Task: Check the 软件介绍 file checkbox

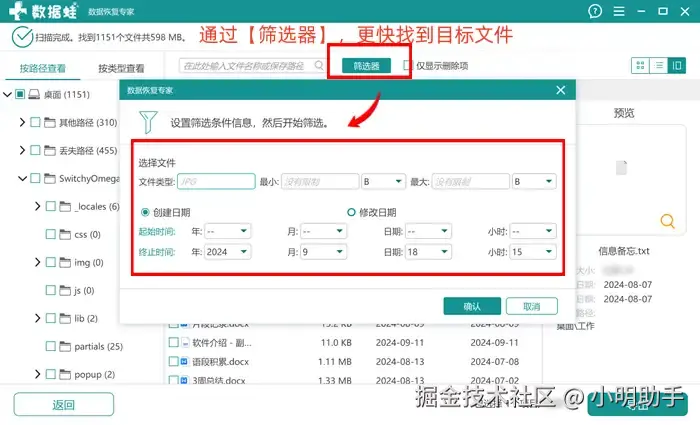Action: coord(174,342)
